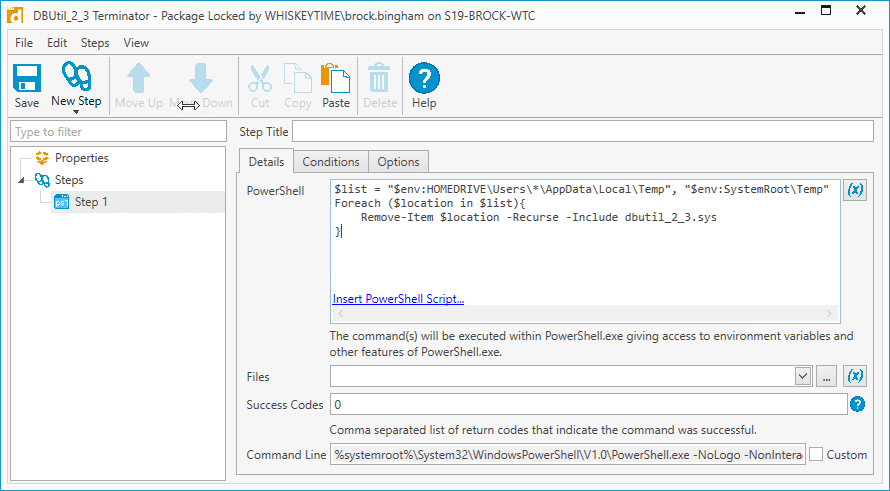The width and height of the screenshot is (890, 491).
Task: Click the Insert PowerShell Script link
Action: [398, 299]
